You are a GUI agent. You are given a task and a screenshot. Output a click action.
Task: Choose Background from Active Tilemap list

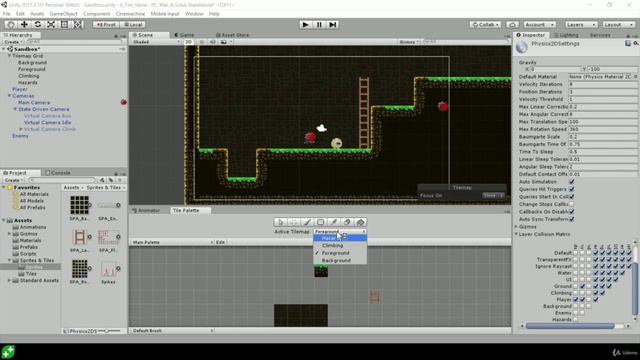[x=340, y=260]
